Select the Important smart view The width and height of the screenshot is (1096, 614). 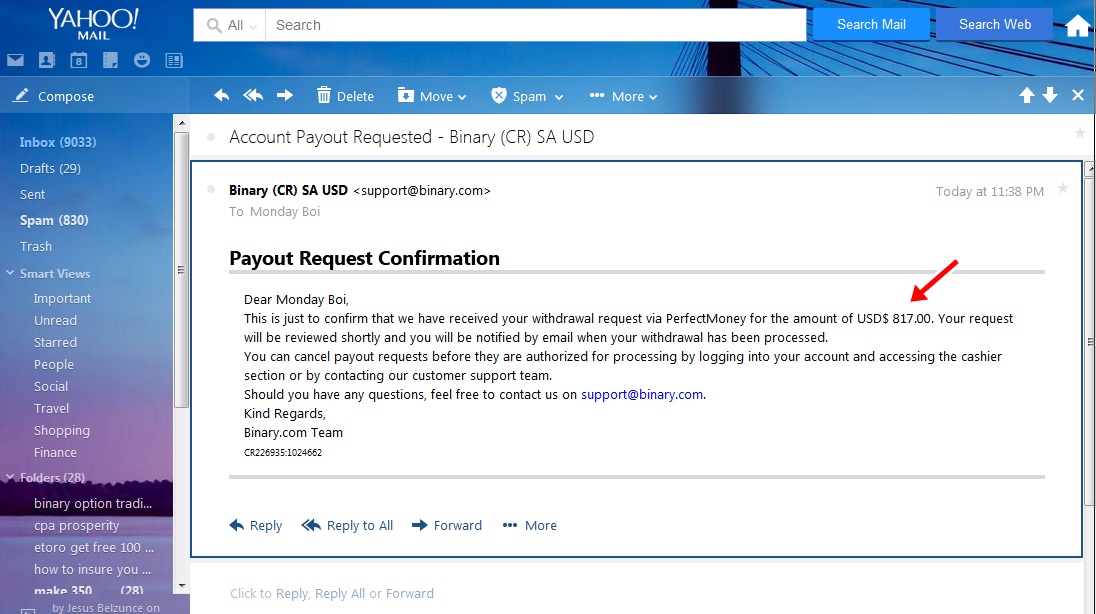pos(62,299)
